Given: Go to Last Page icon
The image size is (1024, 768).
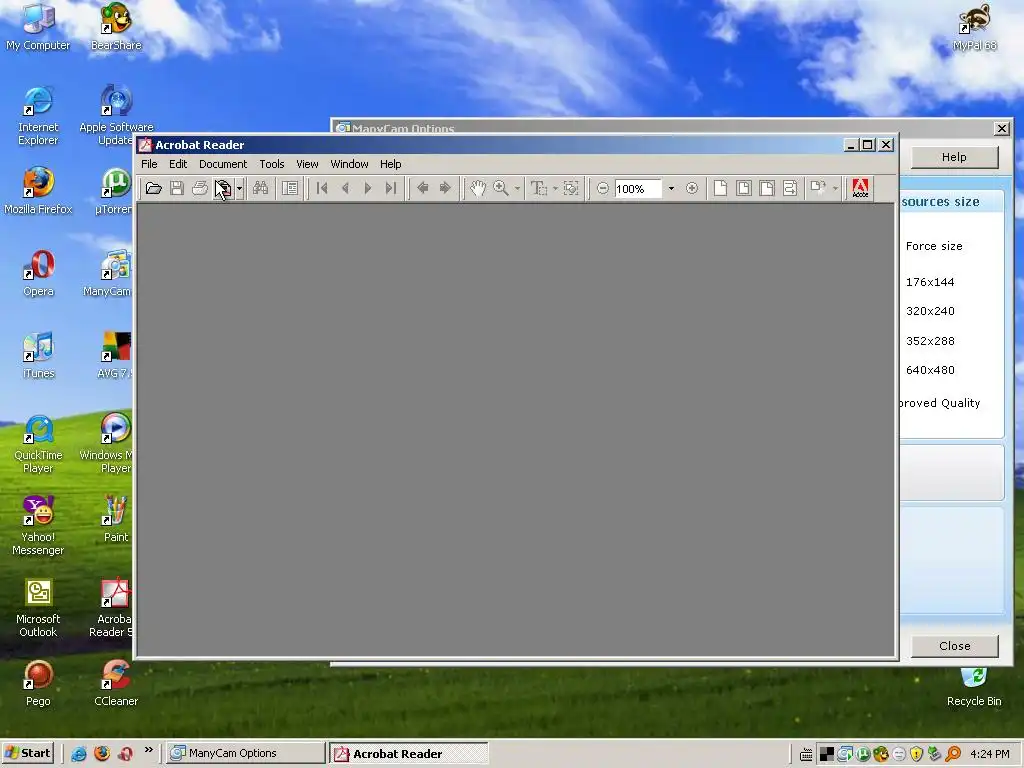Looking at the screenshot, I should pyautogui.click(x=391, y=189).
